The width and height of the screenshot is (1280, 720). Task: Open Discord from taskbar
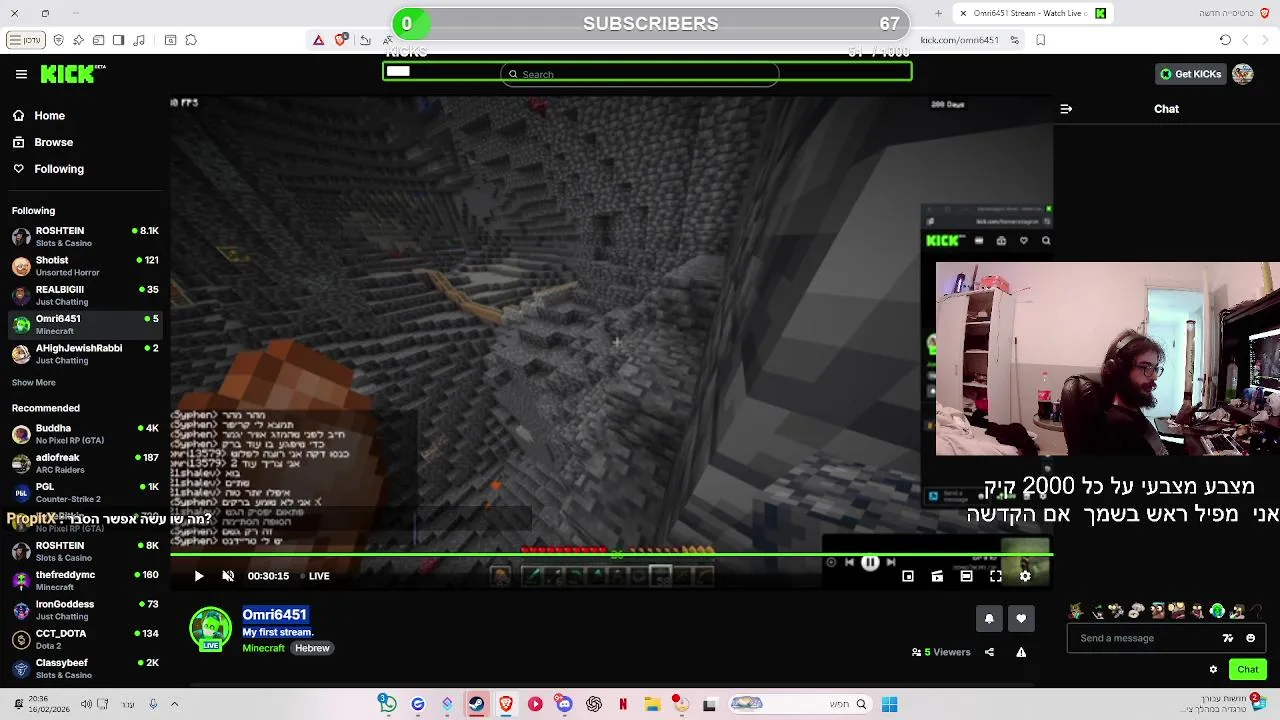(x=564, y=704)
